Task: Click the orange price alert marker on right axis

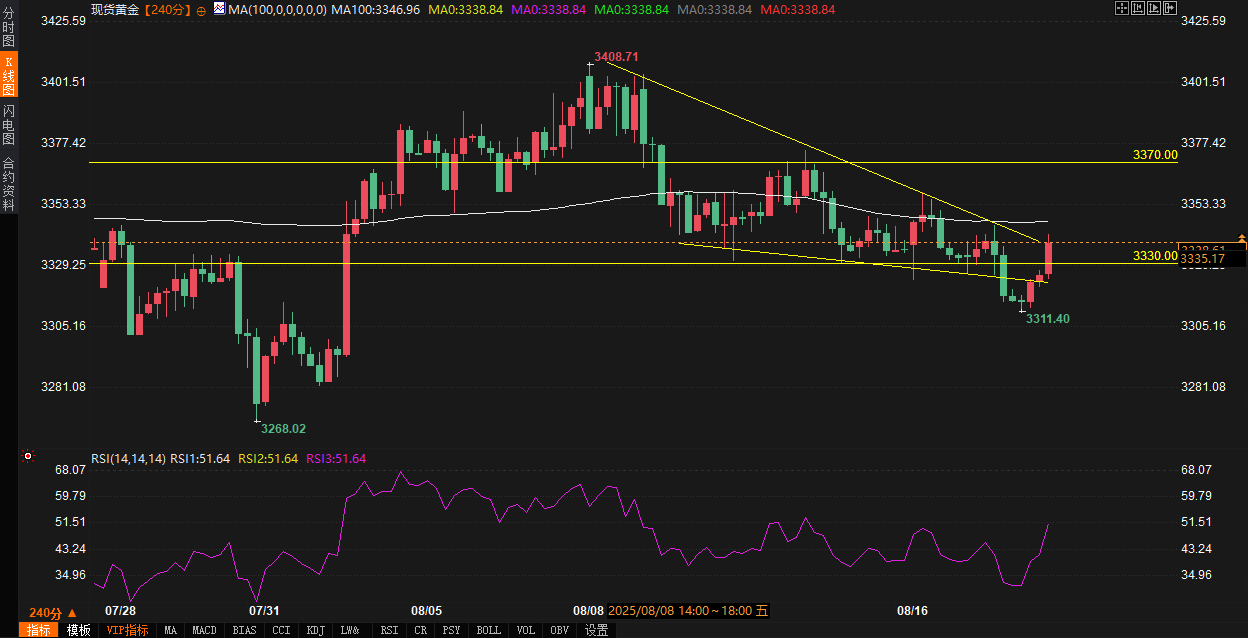Action: (1242, 240)
